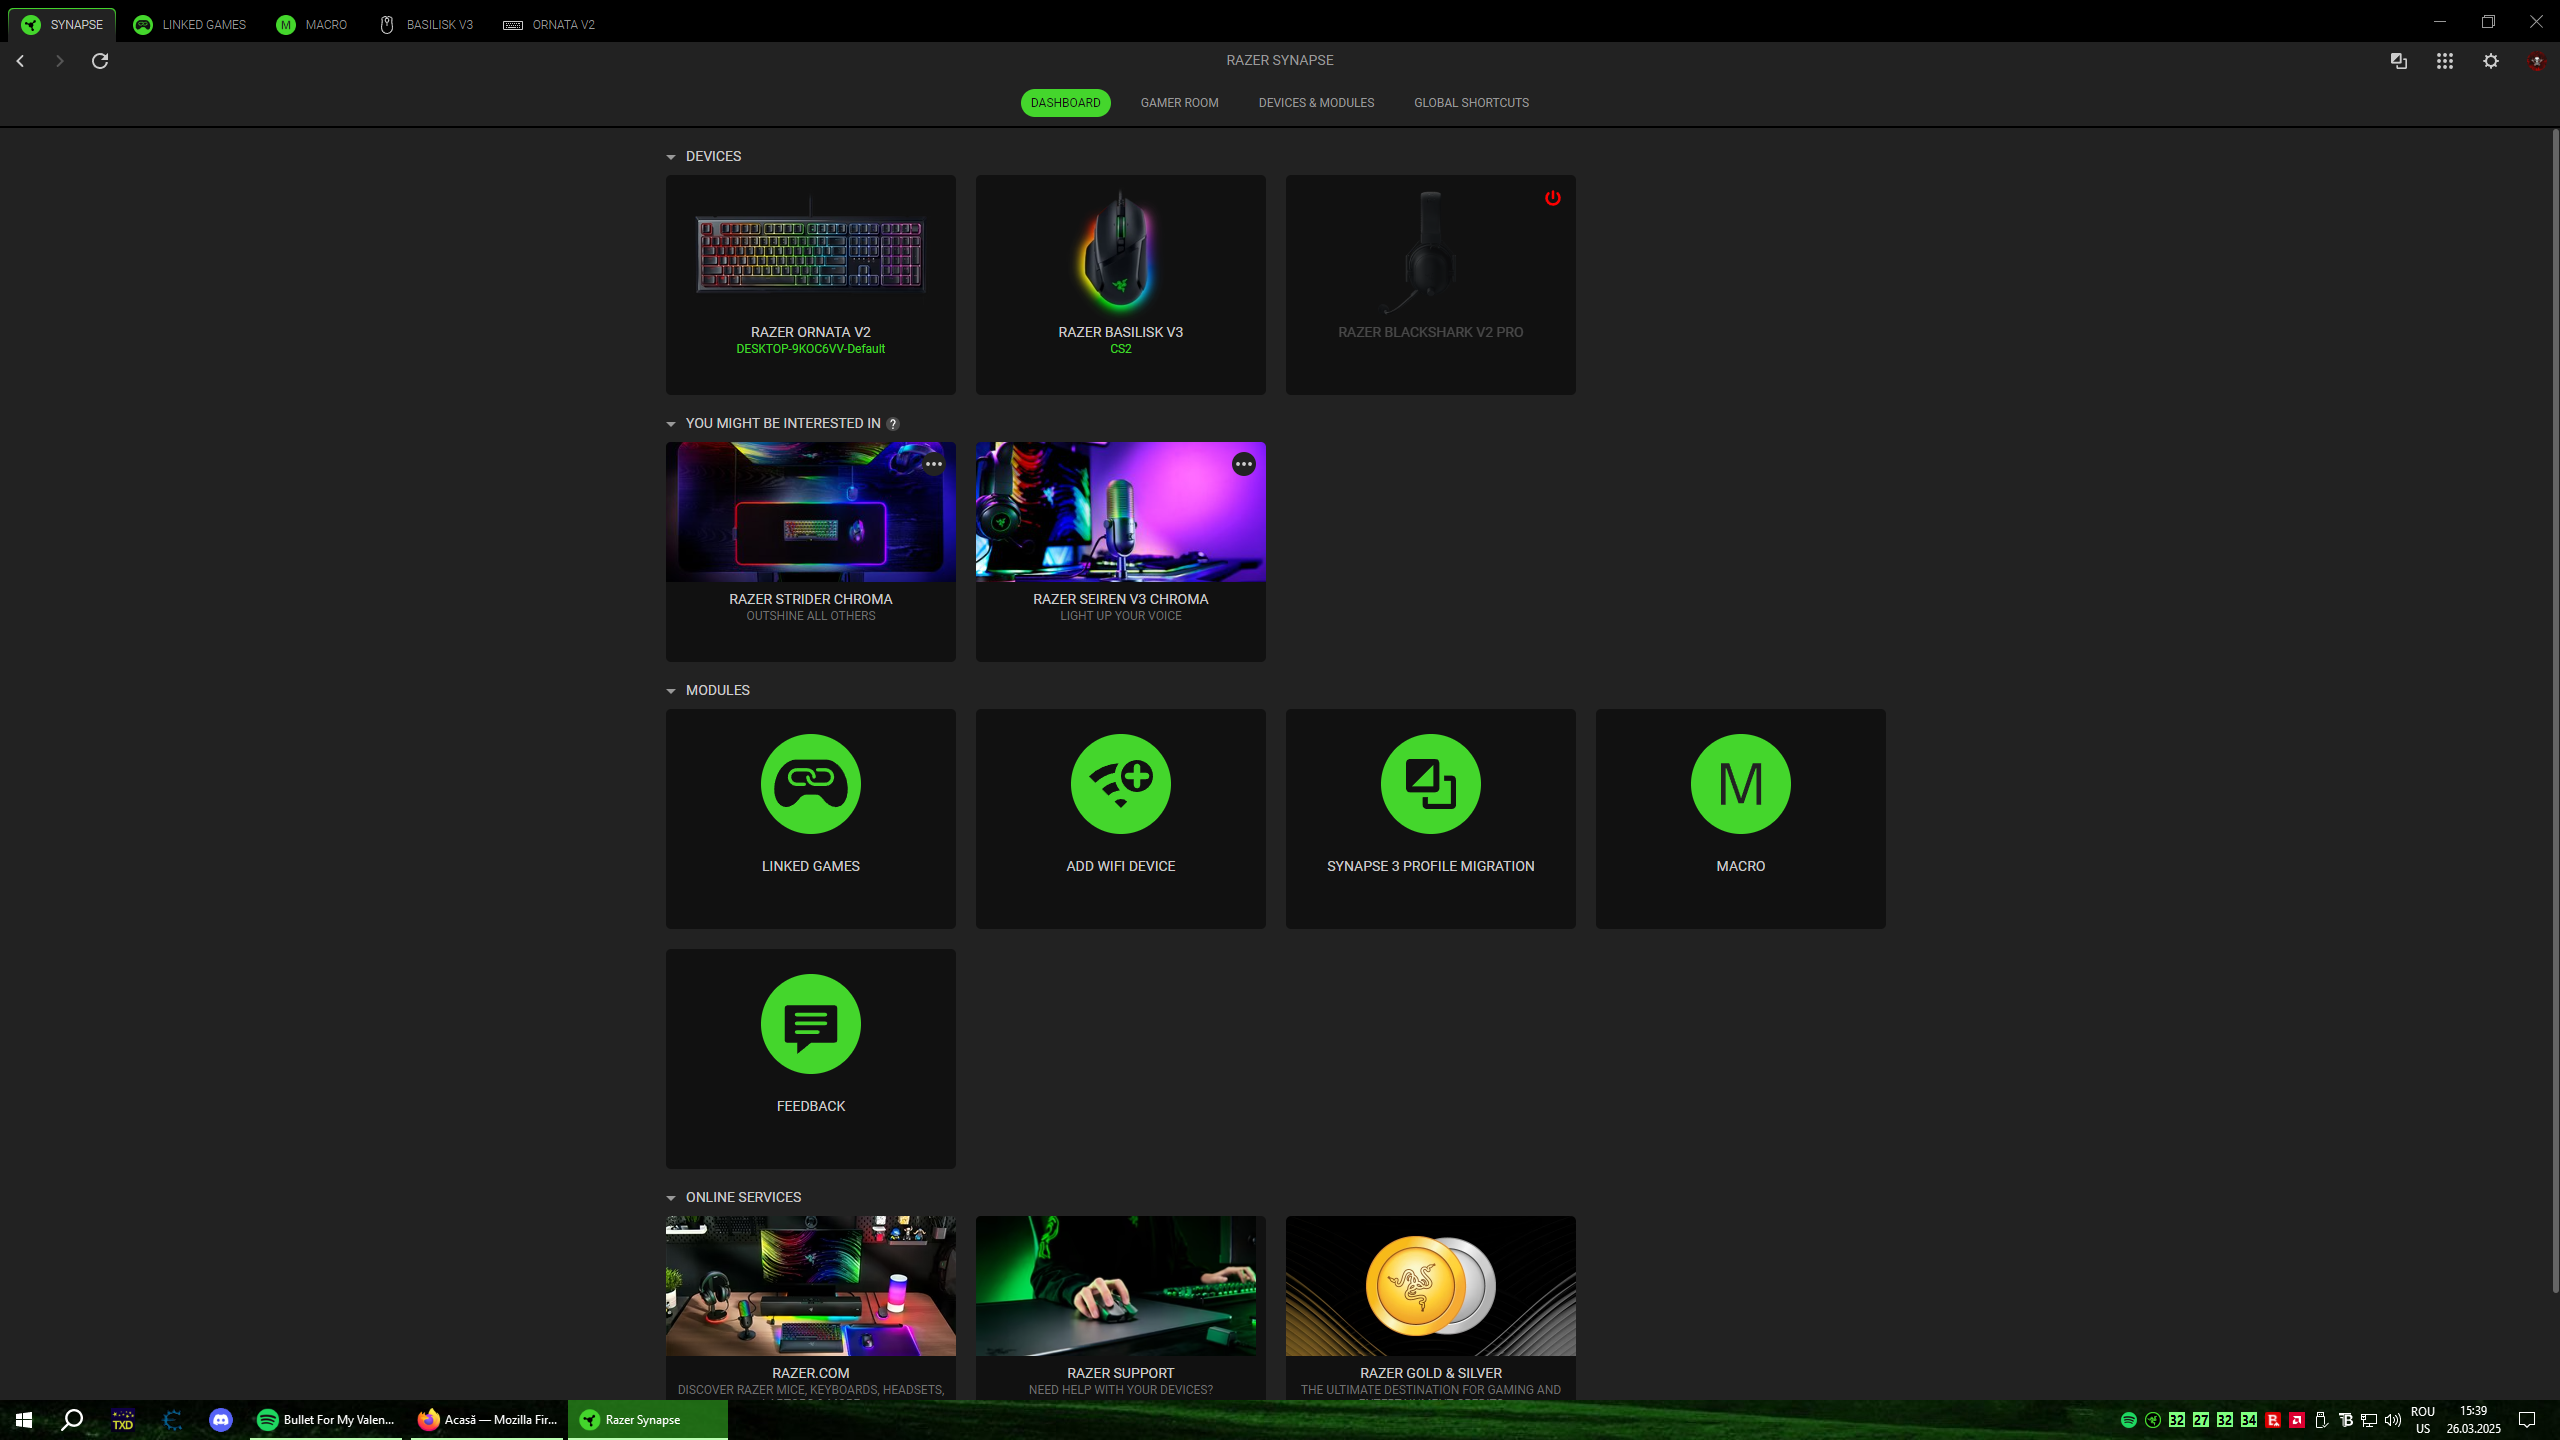Collapse the Online Services section
The width and height of the screenshot is (2560, 1440).
(671, 1198)
